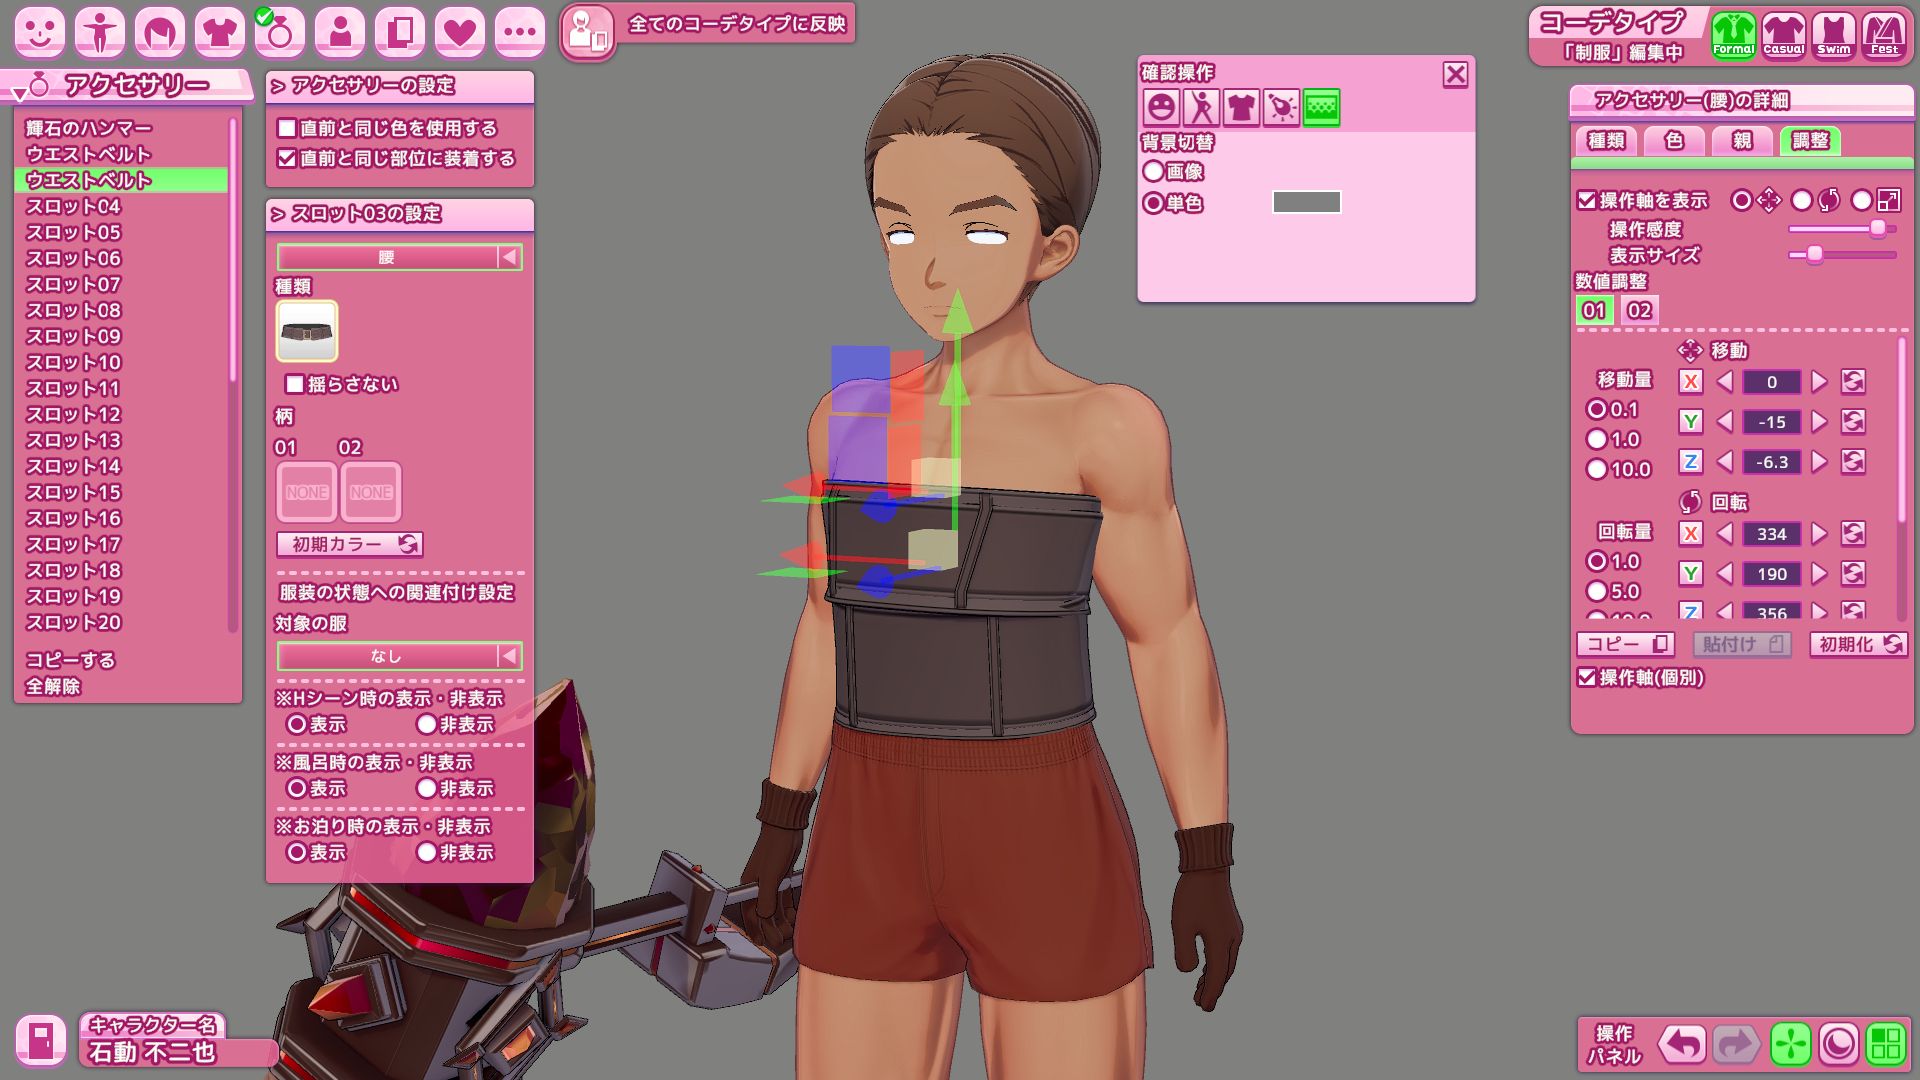
Task: Switch to the 種類 tab
Action: click(x=1606, y=141)
